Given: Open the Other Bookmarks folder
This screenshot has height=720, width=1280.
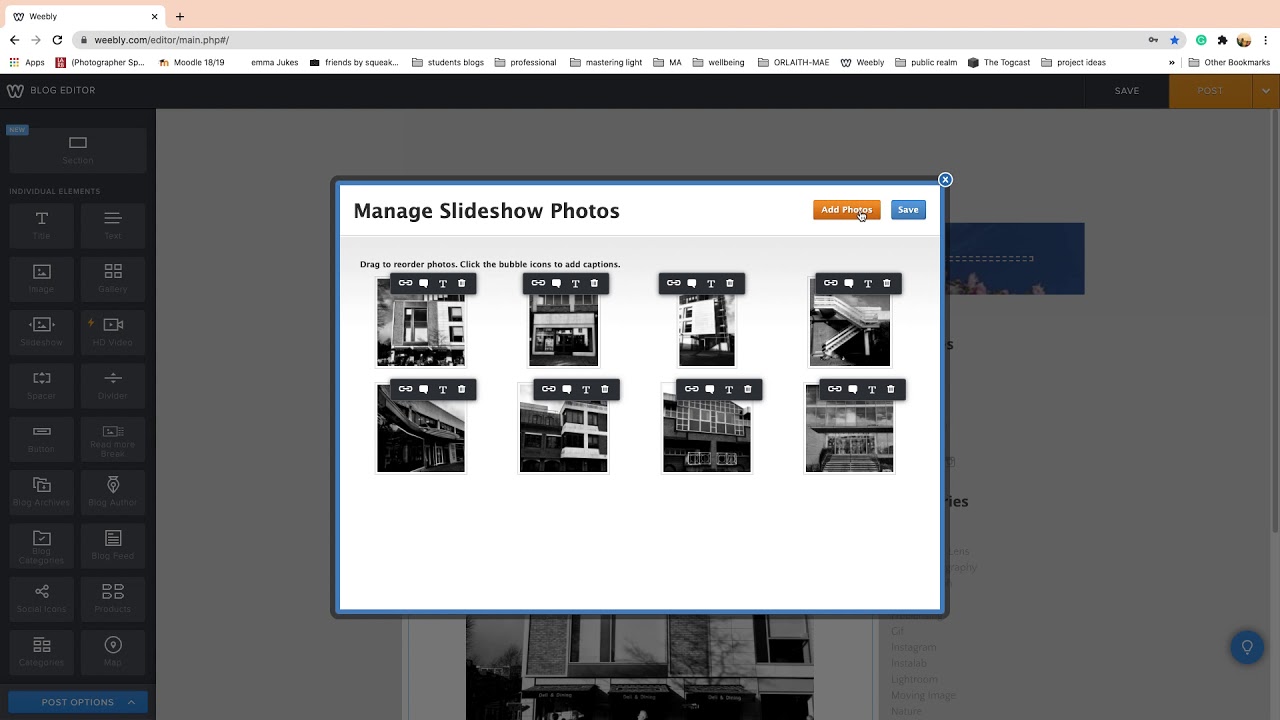Looking at the screenshot, I should [1228, 62].
